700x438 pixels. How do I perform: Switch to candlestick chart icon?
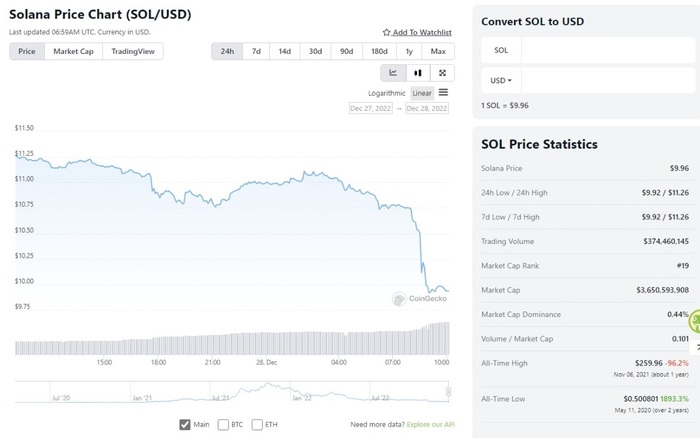coord(418,73)
